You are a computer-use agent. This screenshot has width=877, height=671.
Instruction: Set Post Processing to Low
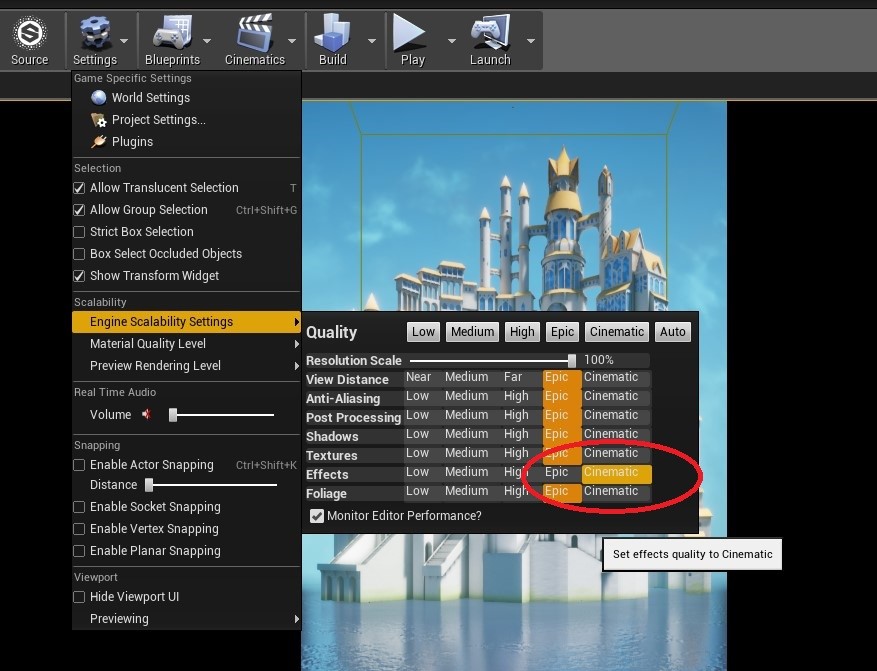click(423, 415)
